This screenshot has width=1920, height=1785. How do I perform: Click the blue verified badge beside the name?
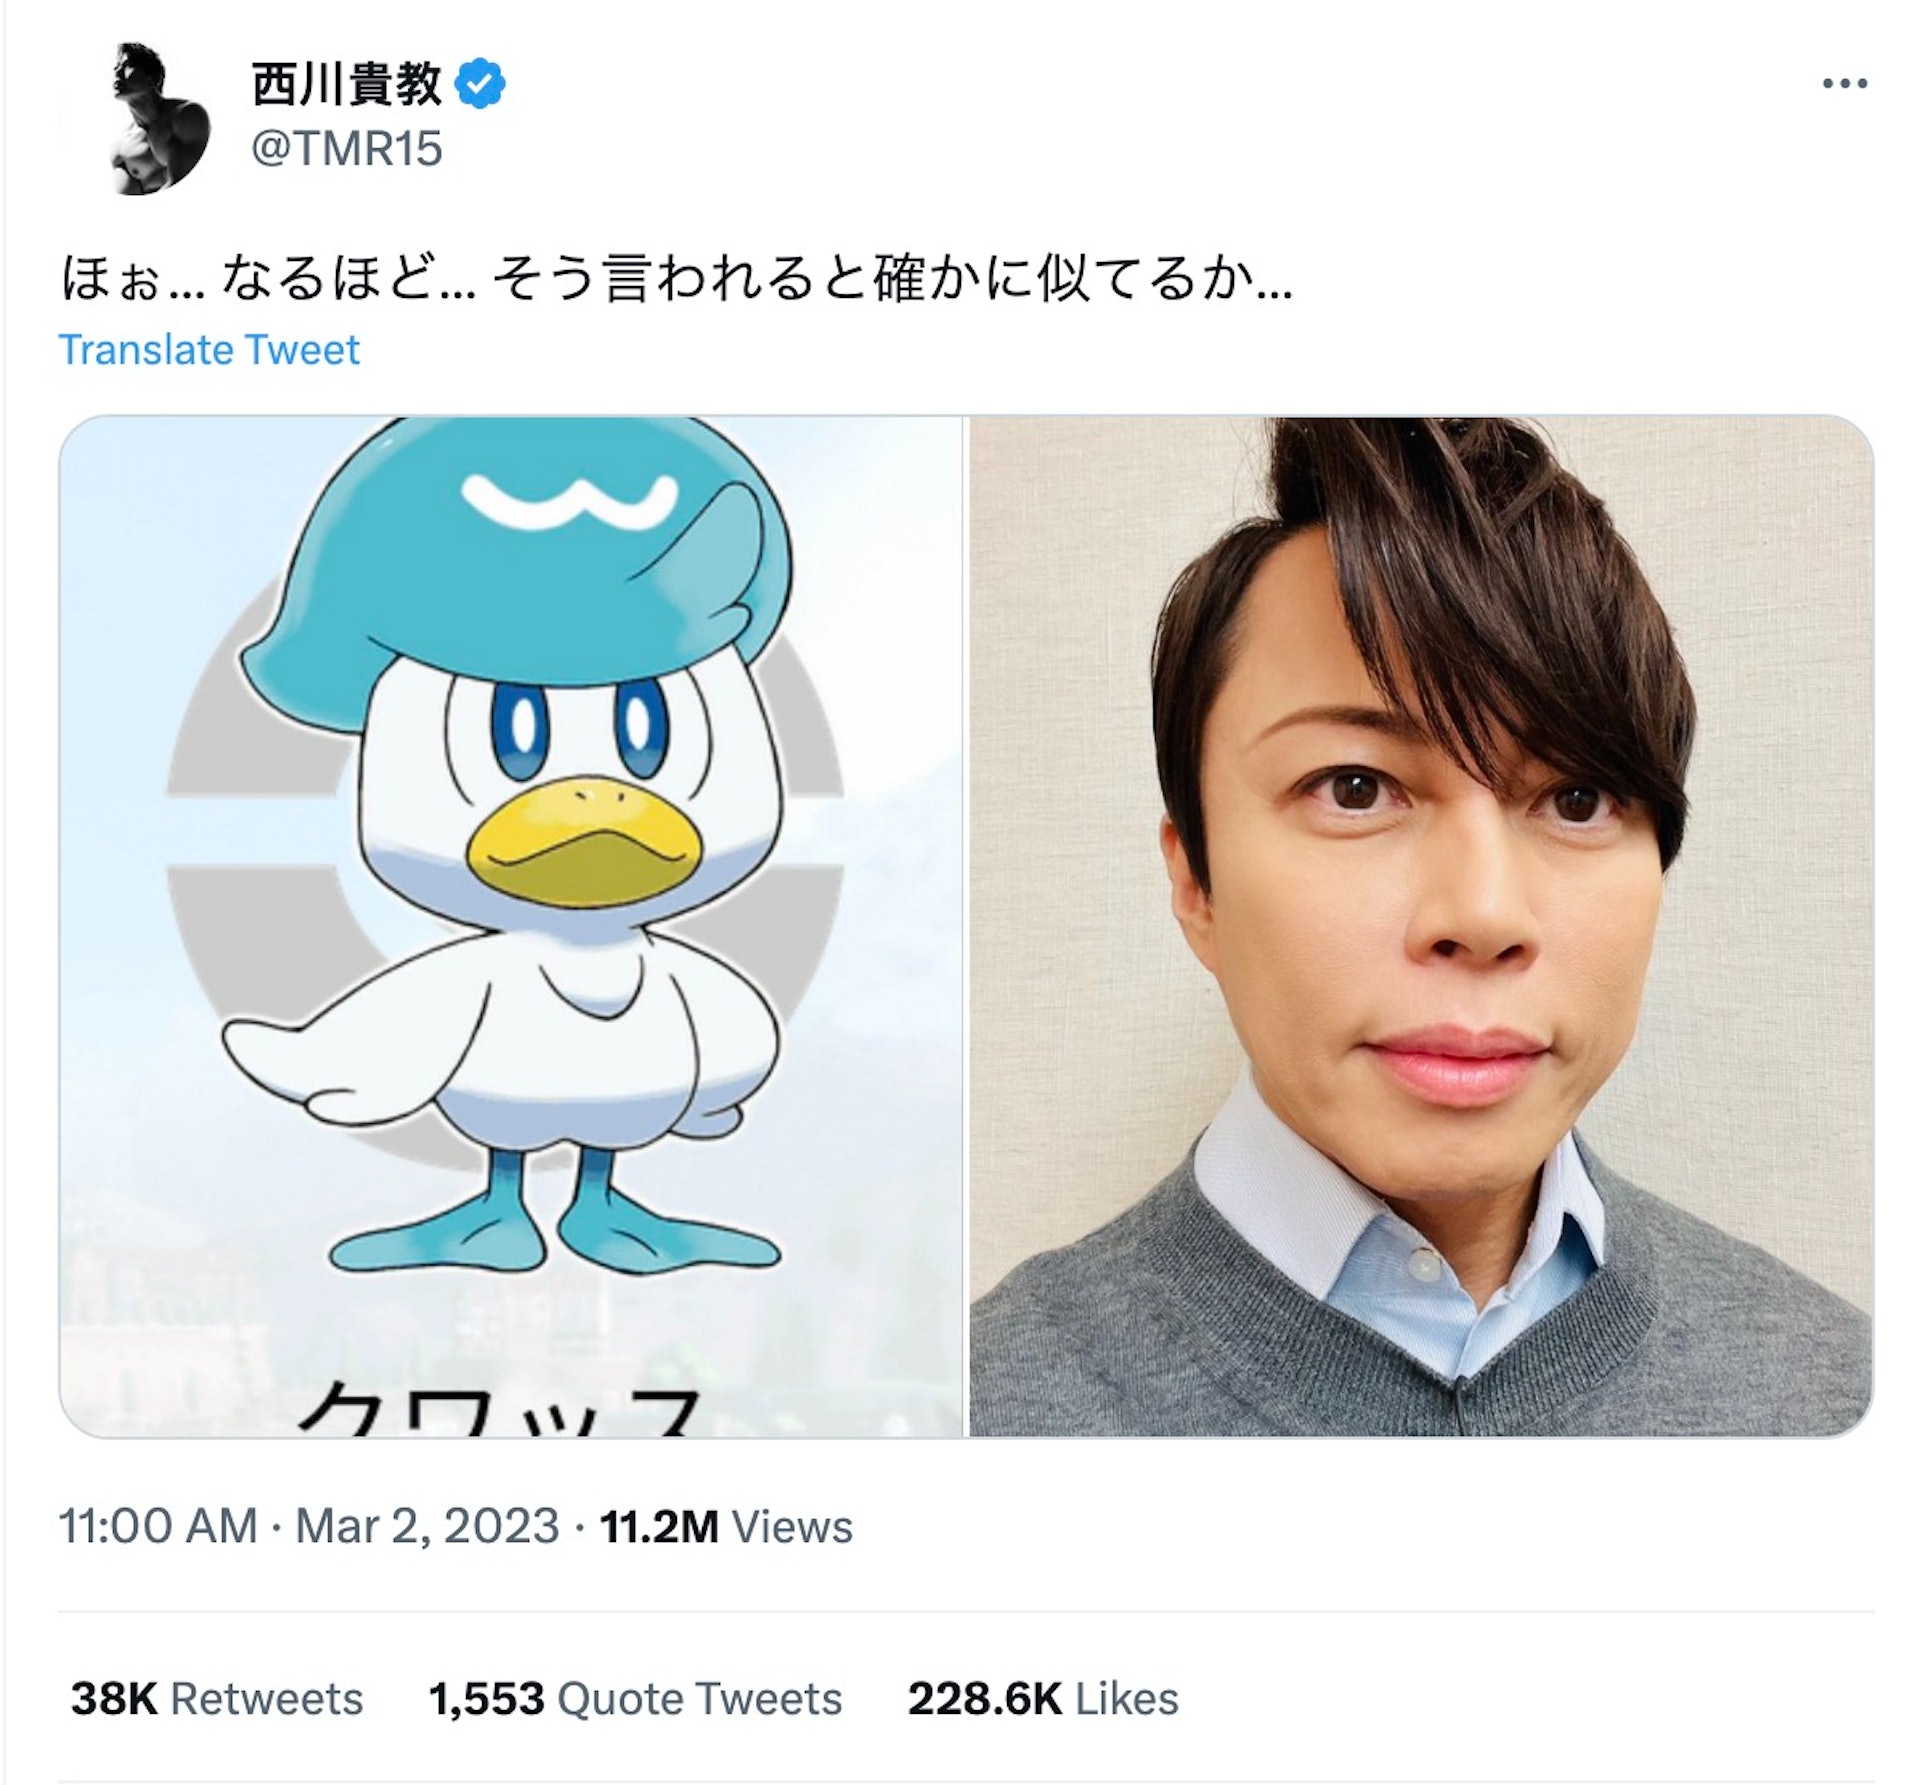pyautogui.click(x=480, y=84)
